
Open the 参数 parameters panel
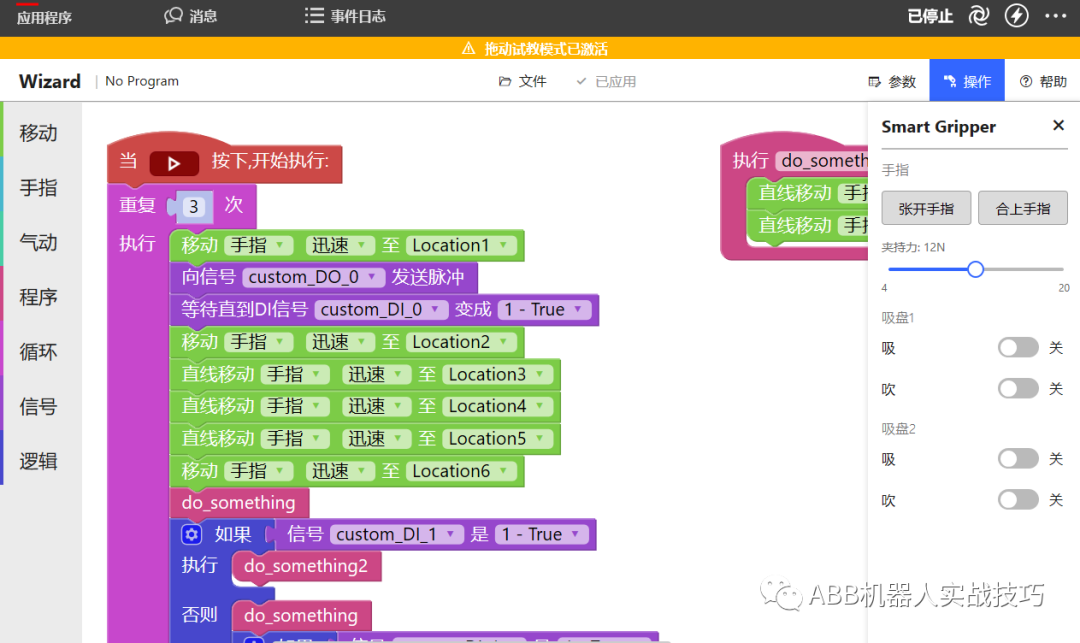(892, 81)
